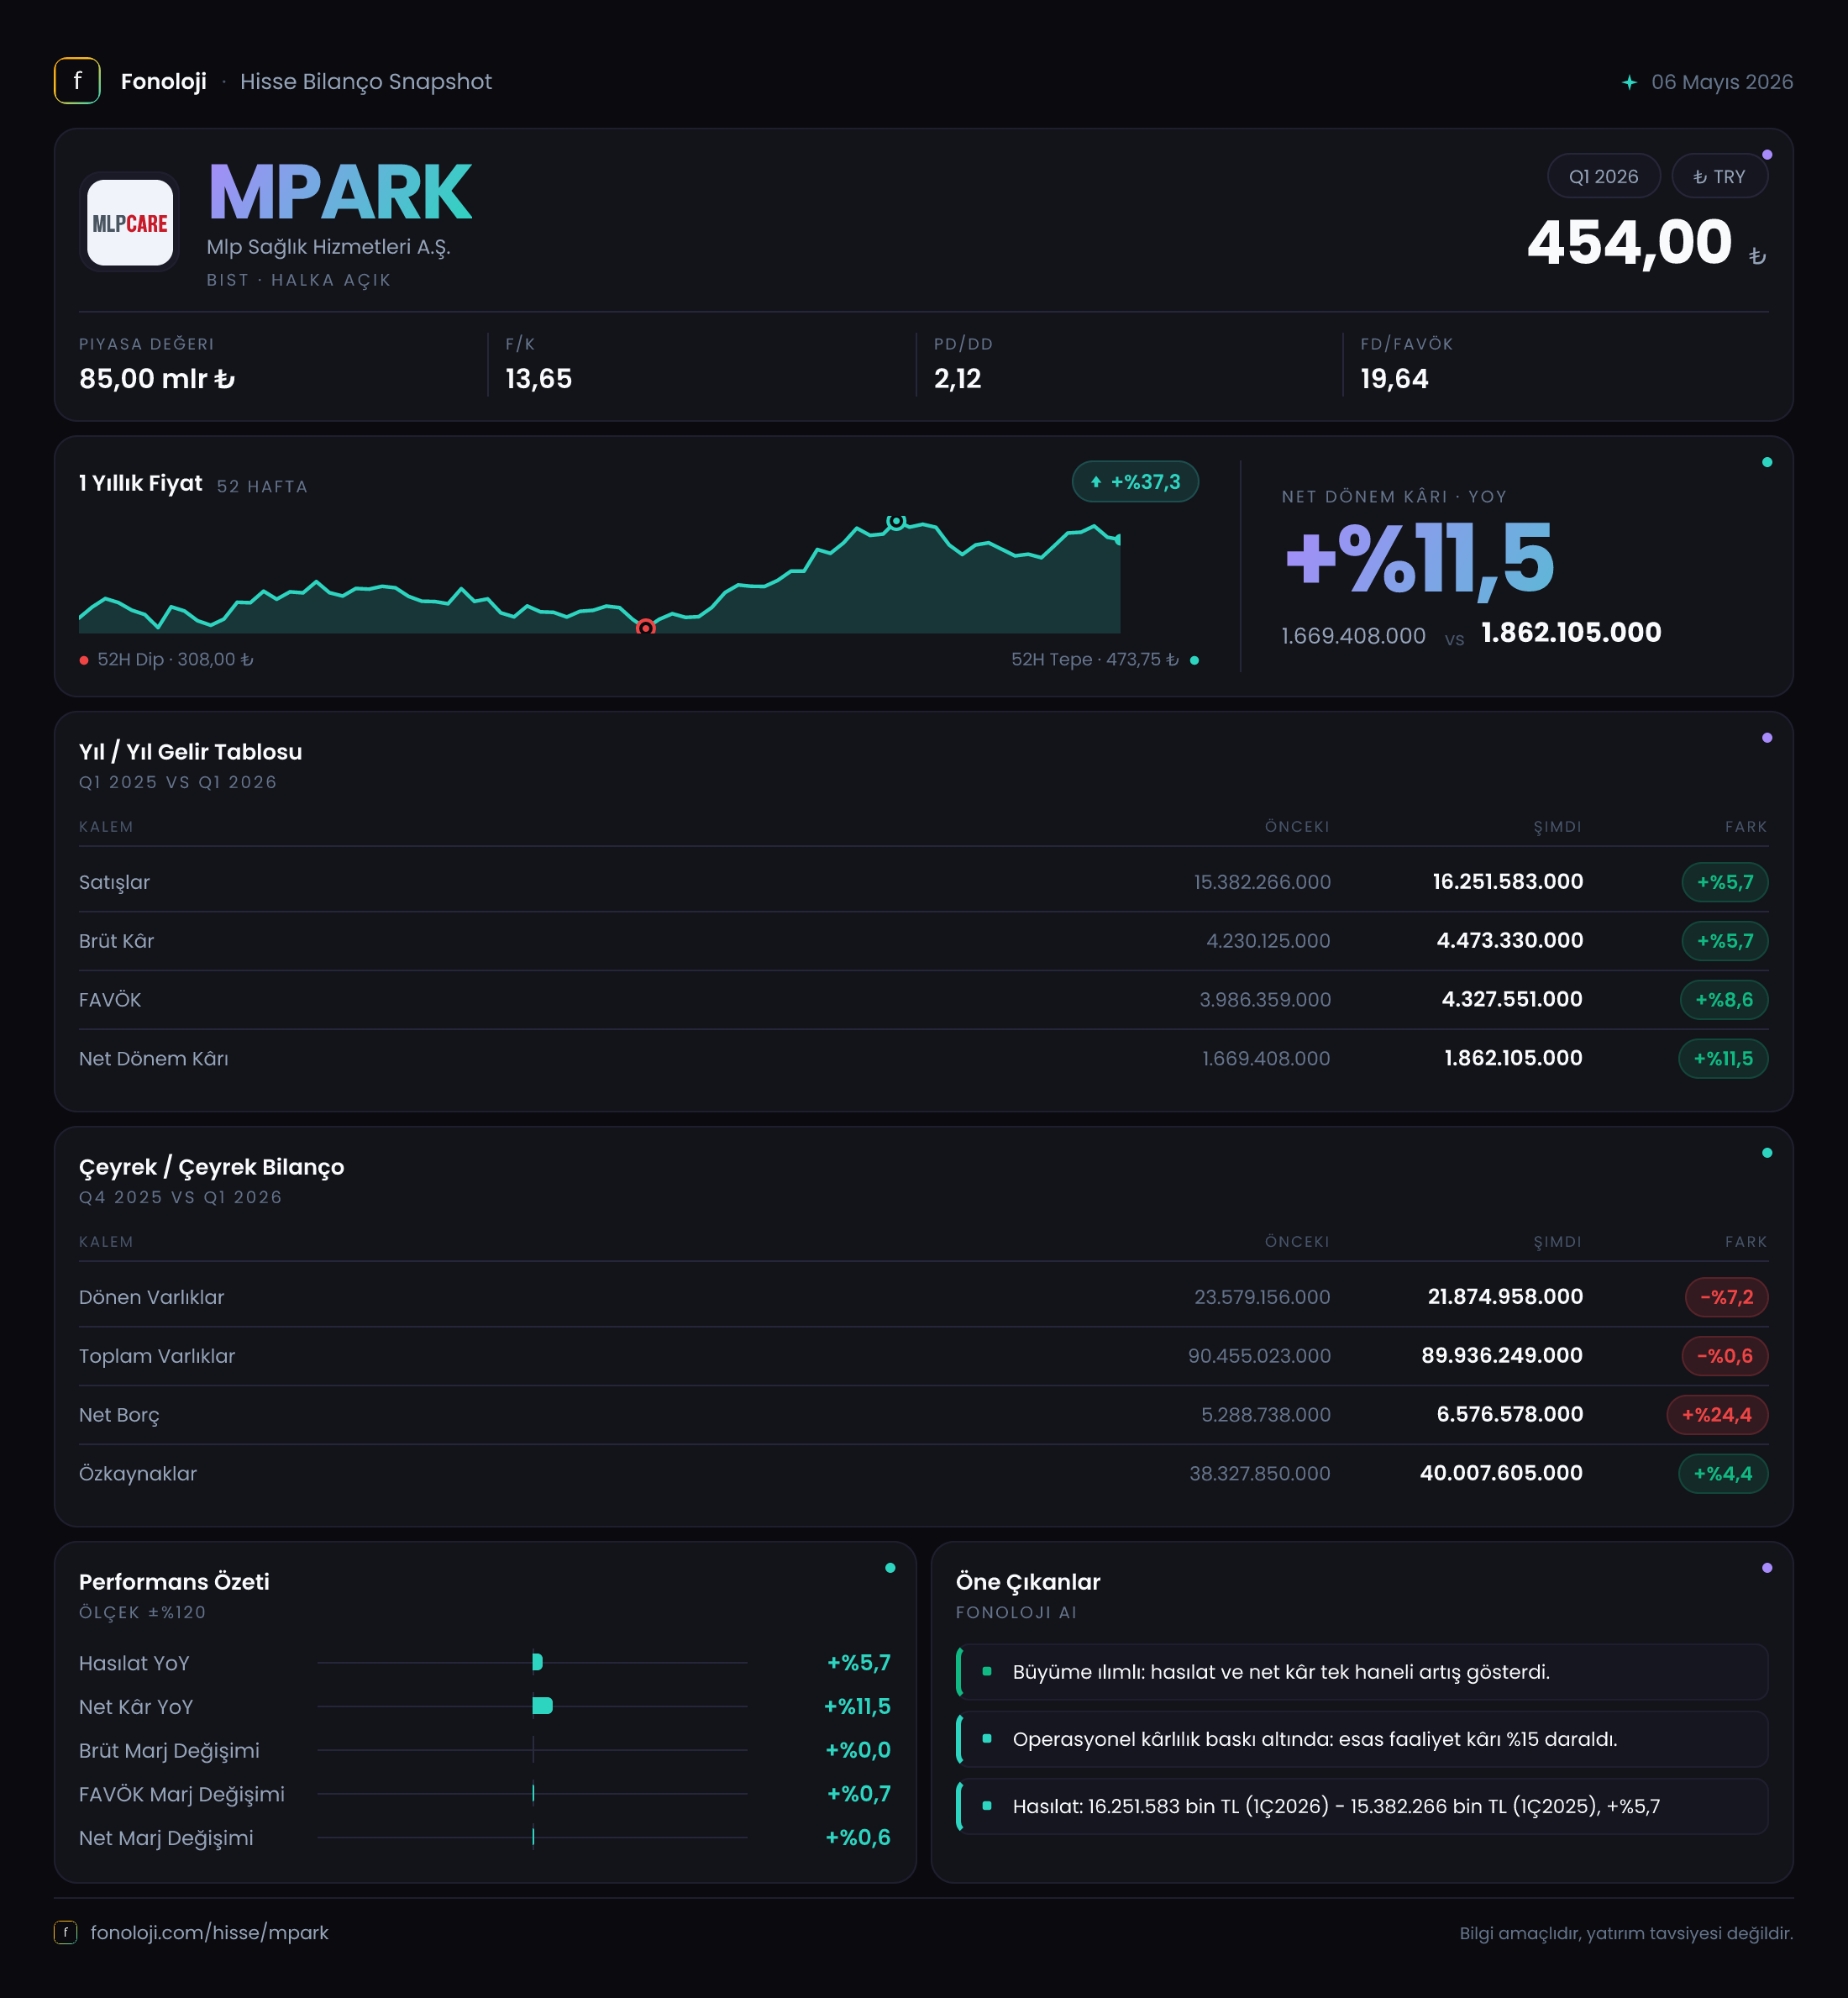Click the purple dot on header card
The height and width of the screenshot is (1998, 1848).
pyautogui.click(x=1767, y=155)
